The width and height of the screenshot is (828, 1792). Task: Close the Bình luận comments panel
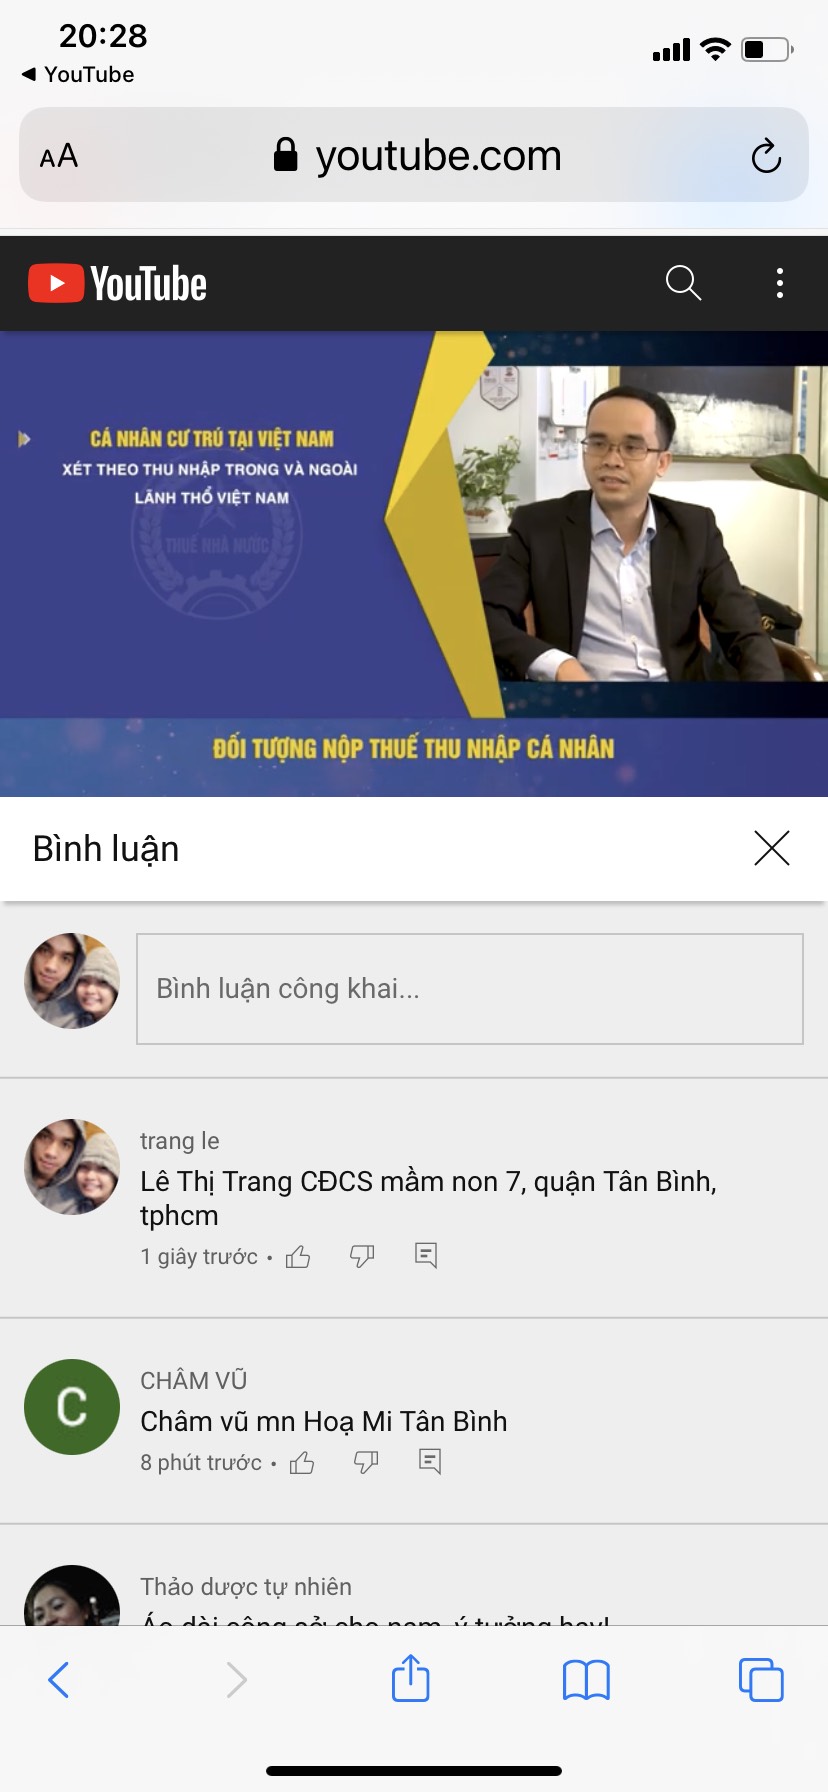coord(772,848)
